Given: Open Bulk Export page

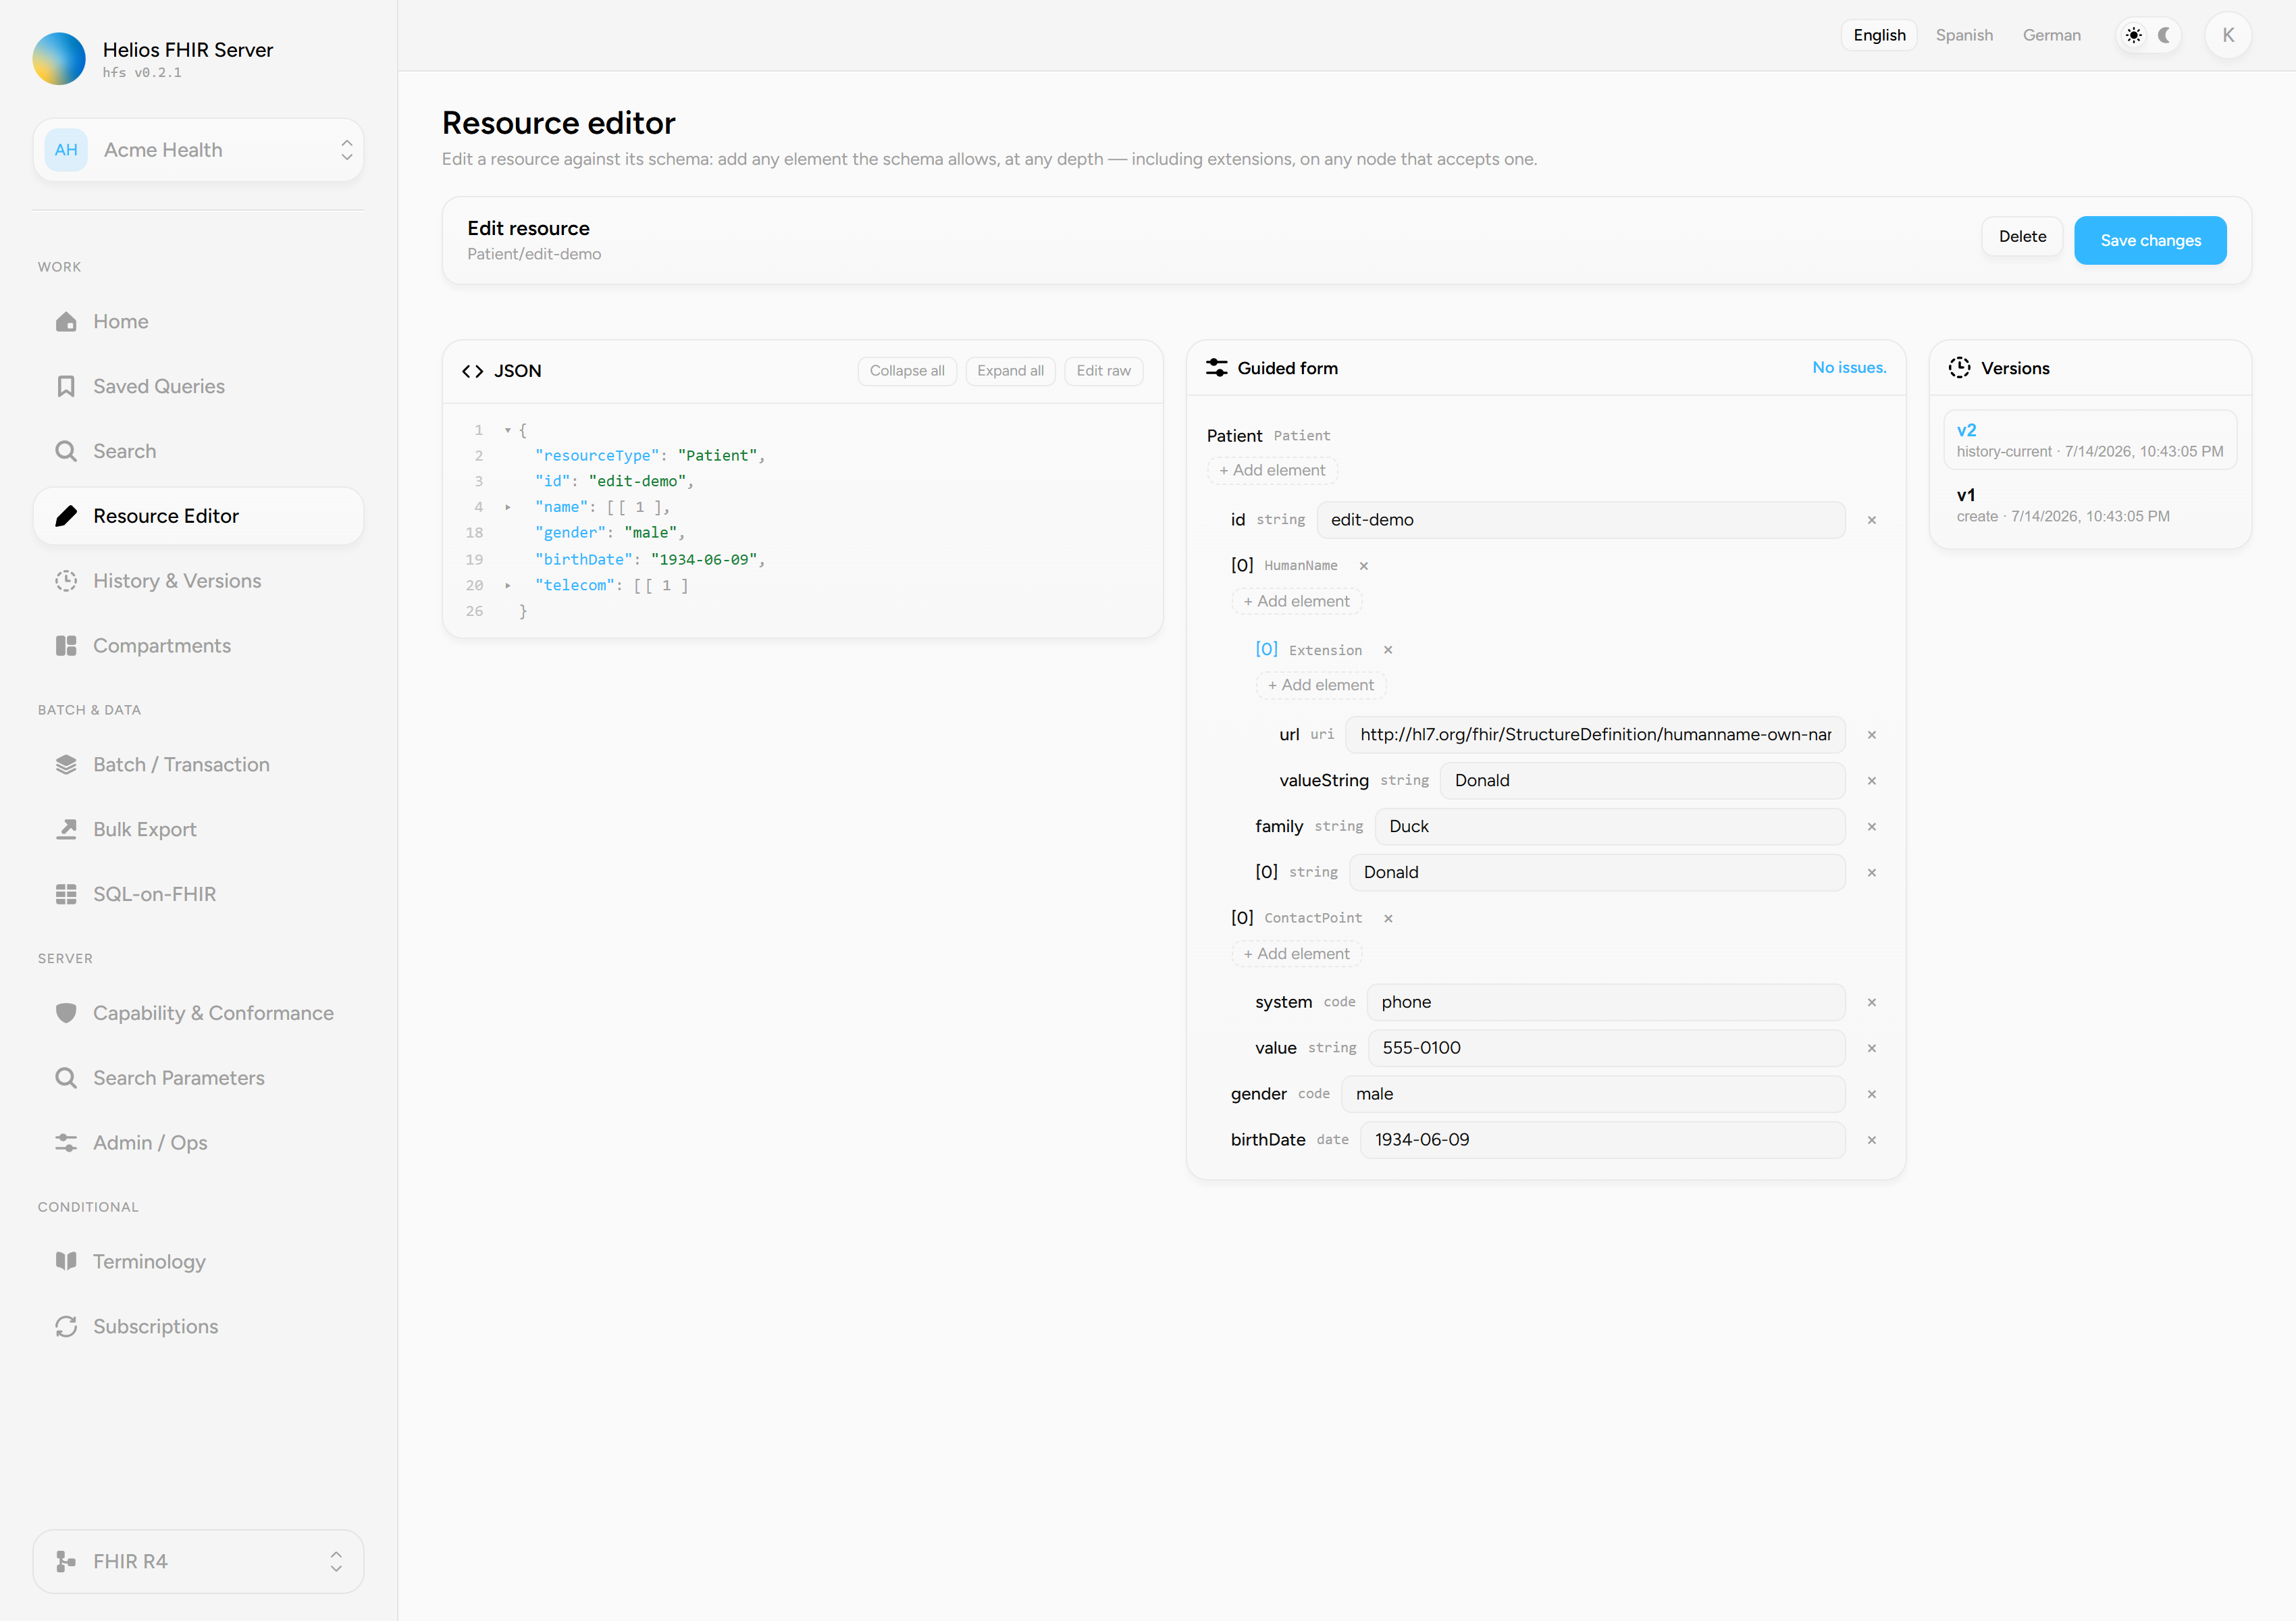Looking at the screenshot, I should (x=198, y=830).
